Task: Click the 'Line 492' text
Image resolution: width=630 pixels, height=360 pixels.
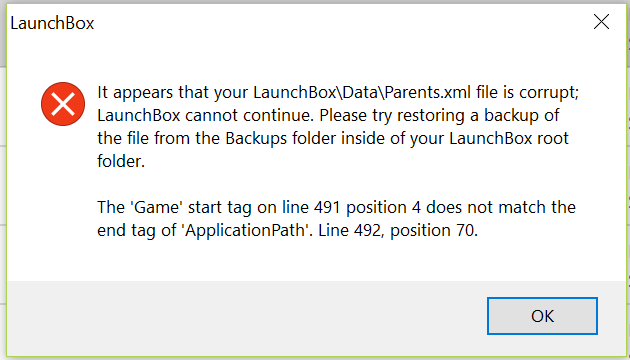Action: 349,231
